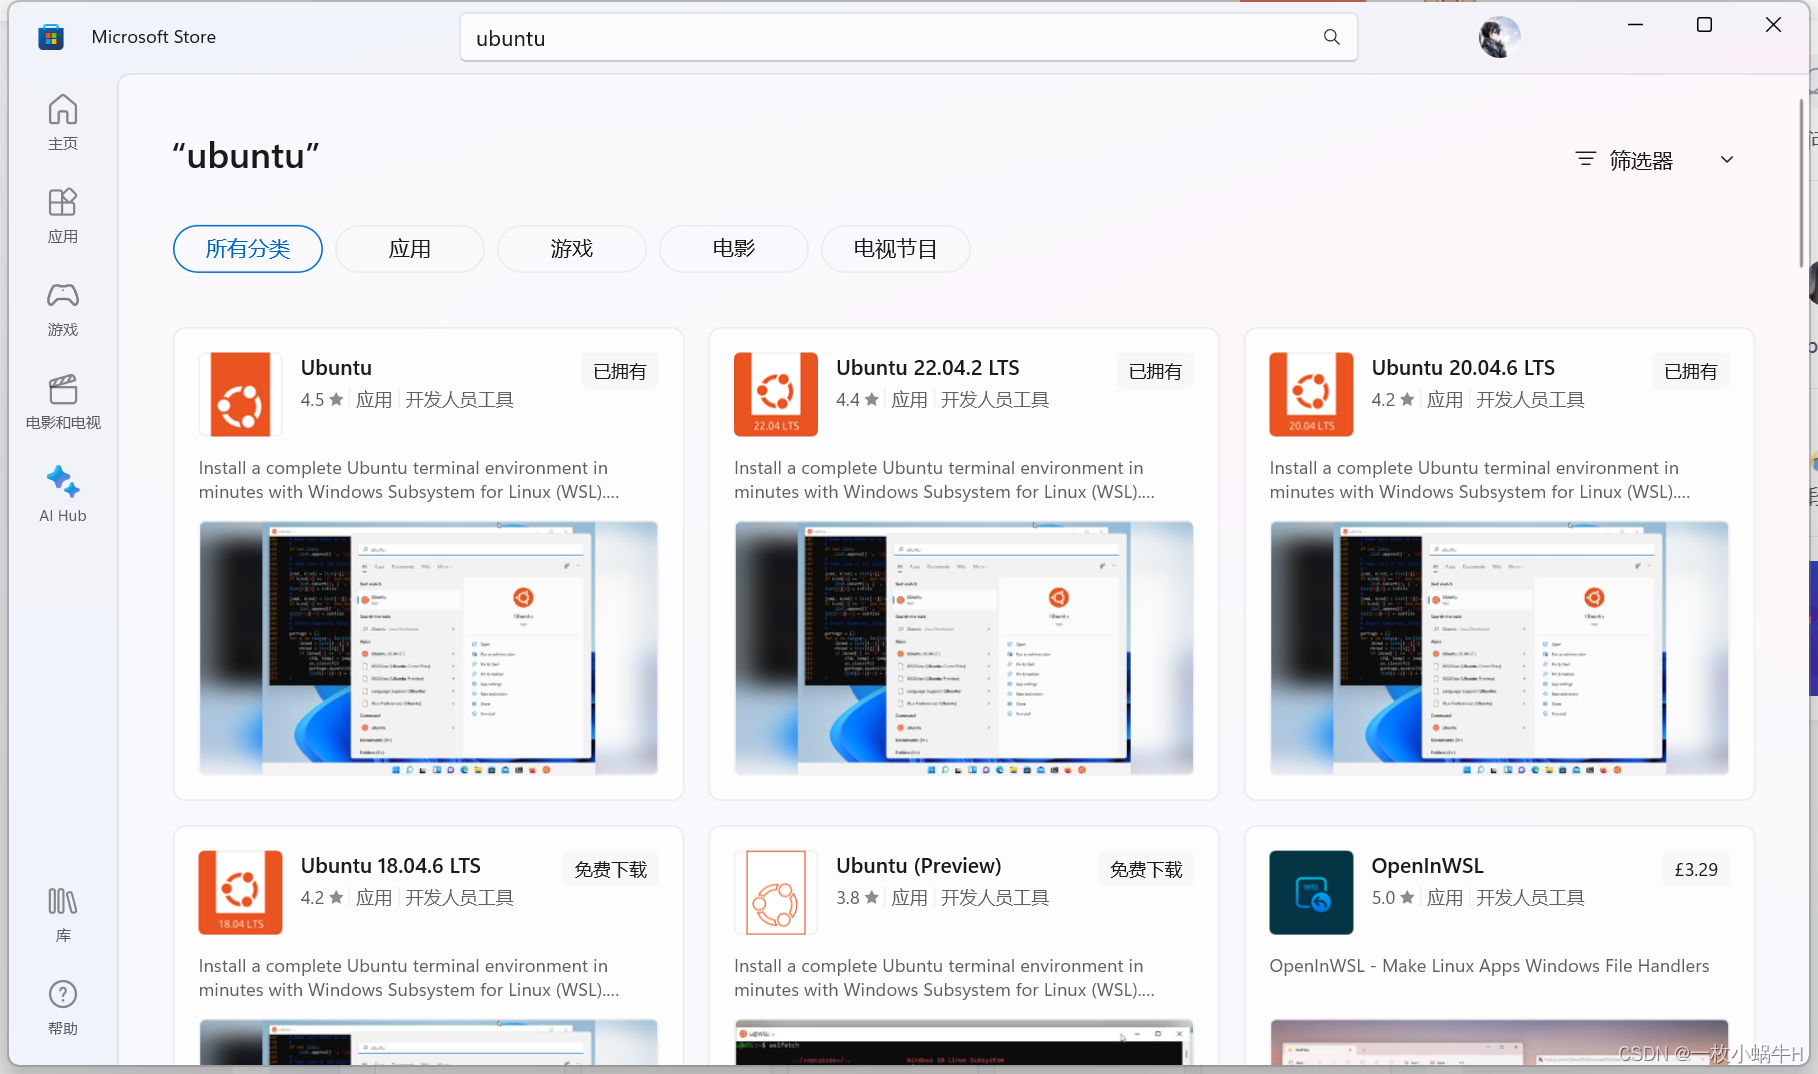1818x1074 pixels.
Task: Click the Microsoft Store logo icon
Action: click(x=51, y=37)
